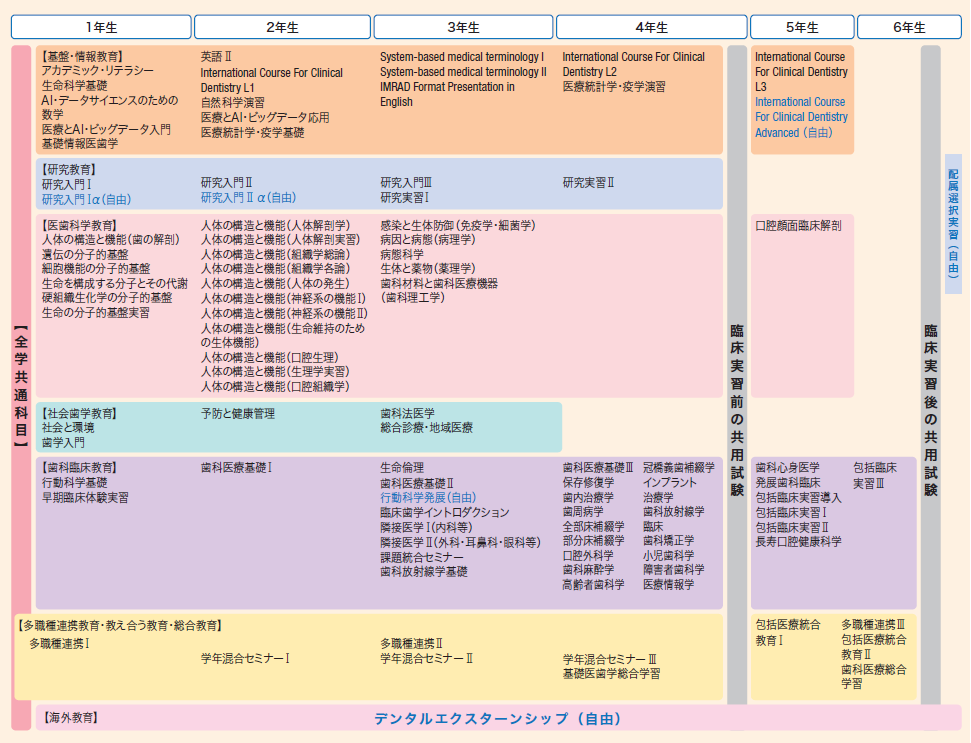Click 歯科法医学 course
The width and height of the screenshot is (971, 743).
point(407,414)
